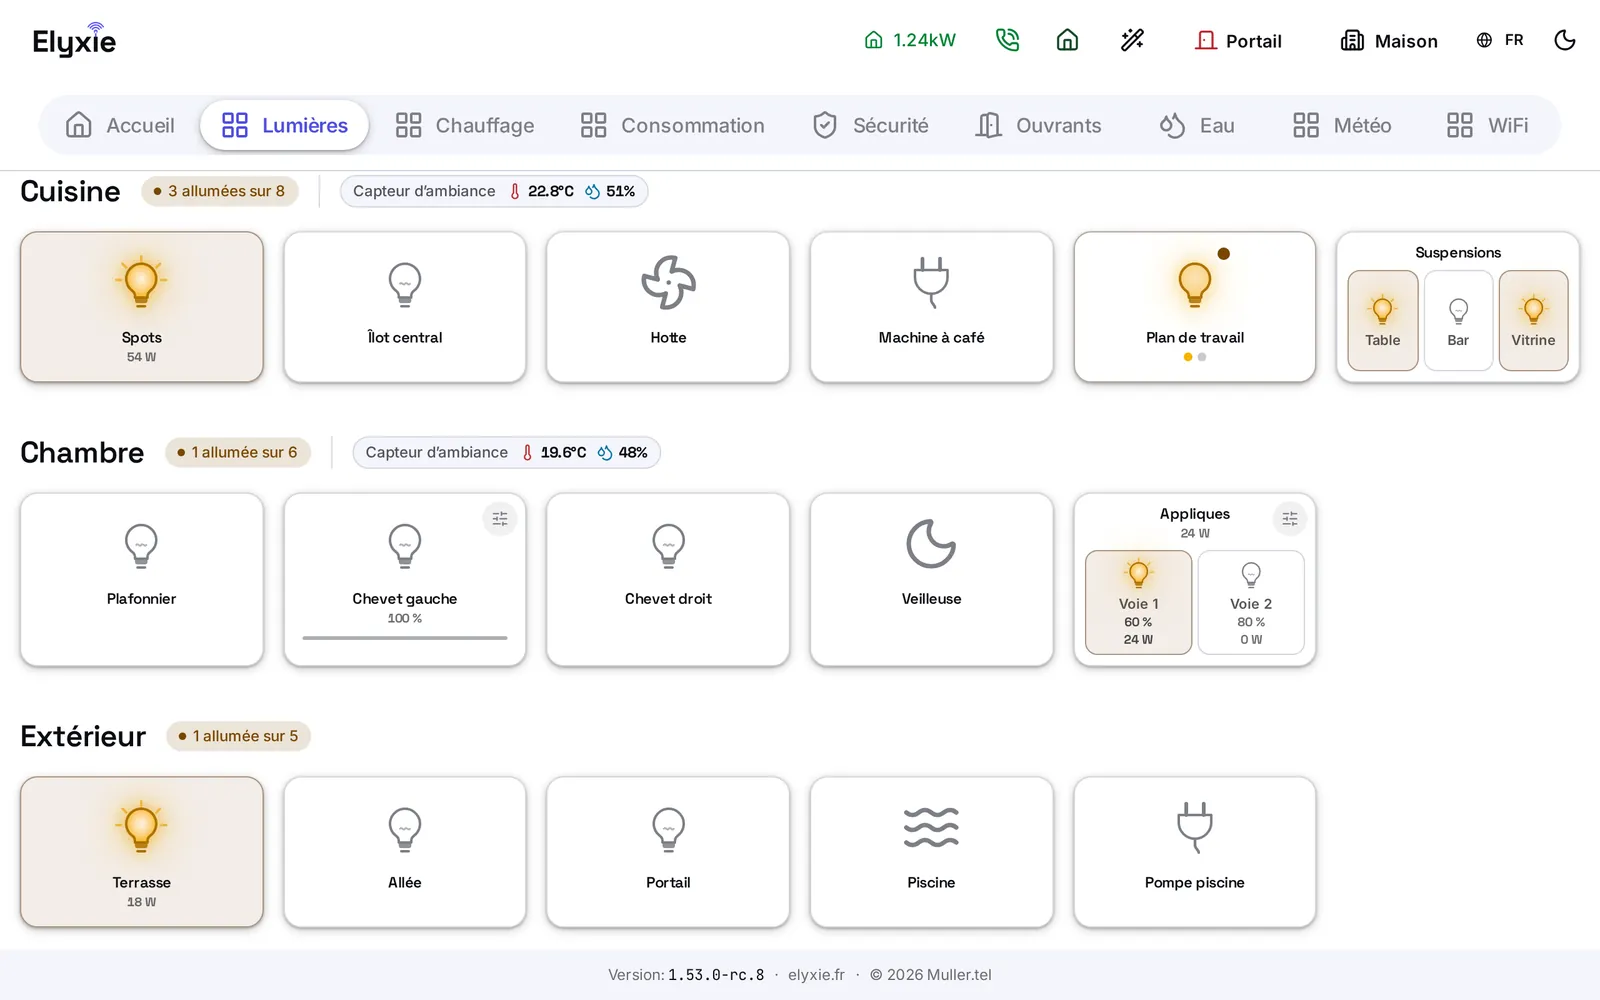Open the Sécurité tab
1600x1000 pixels.
point(870,125)
